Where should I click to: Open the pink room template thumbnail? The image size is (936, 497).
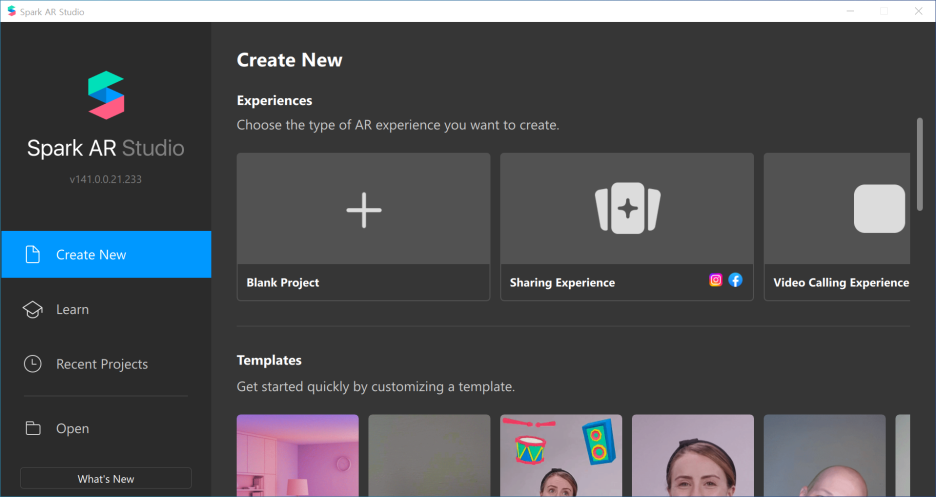click(298, 456)
